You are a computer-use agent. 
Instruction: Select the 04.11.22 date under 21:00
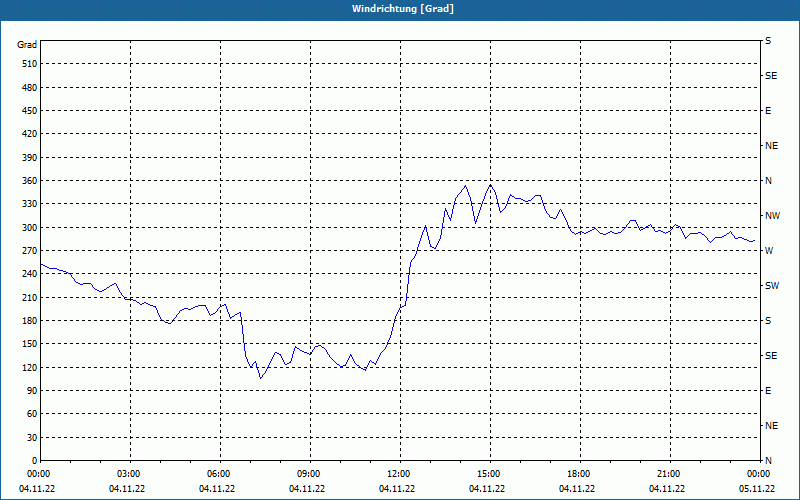click(667, 489)
